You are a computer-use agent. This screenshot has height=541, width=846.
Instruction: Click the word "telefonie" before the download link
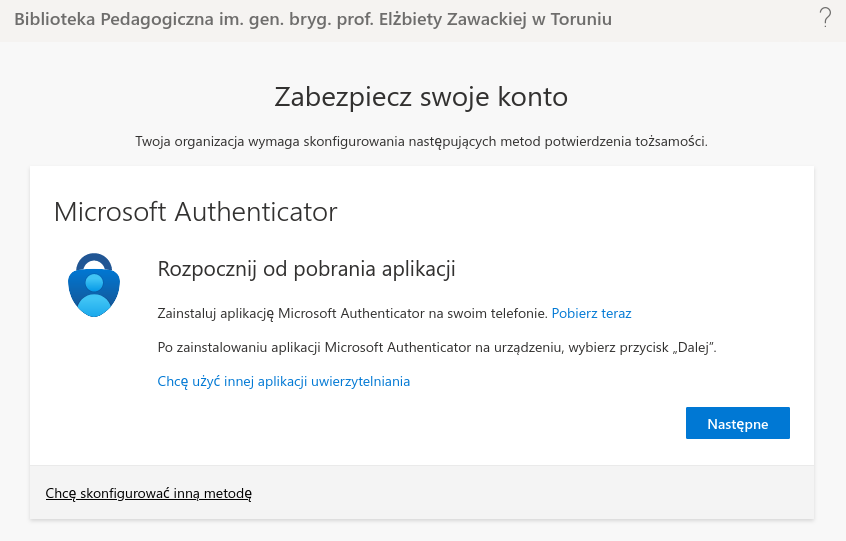point(517,313)
